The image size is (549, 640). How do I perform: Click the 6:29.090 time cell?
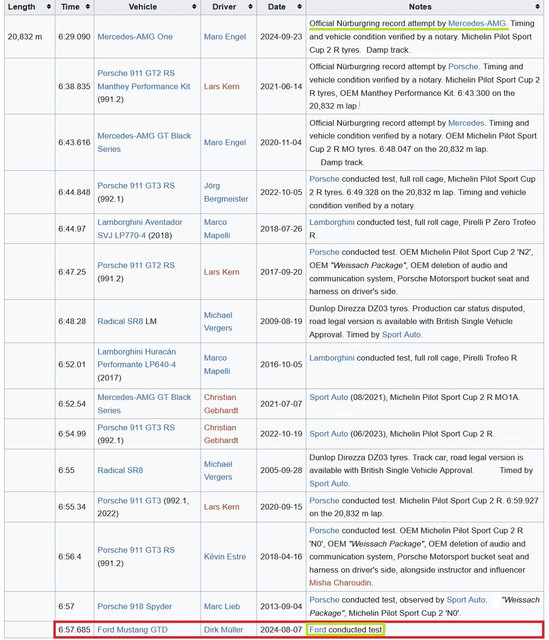tap(74, 37)
